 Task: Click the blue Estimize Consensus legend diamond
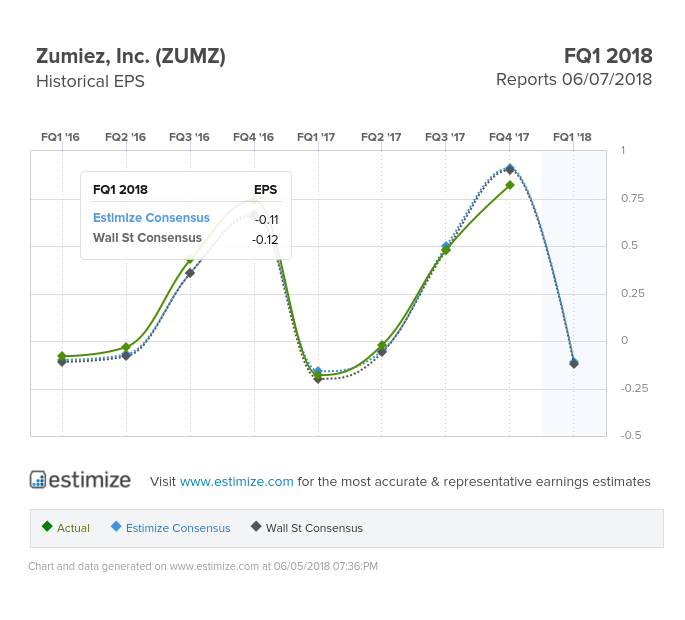(x=116, y=526)
